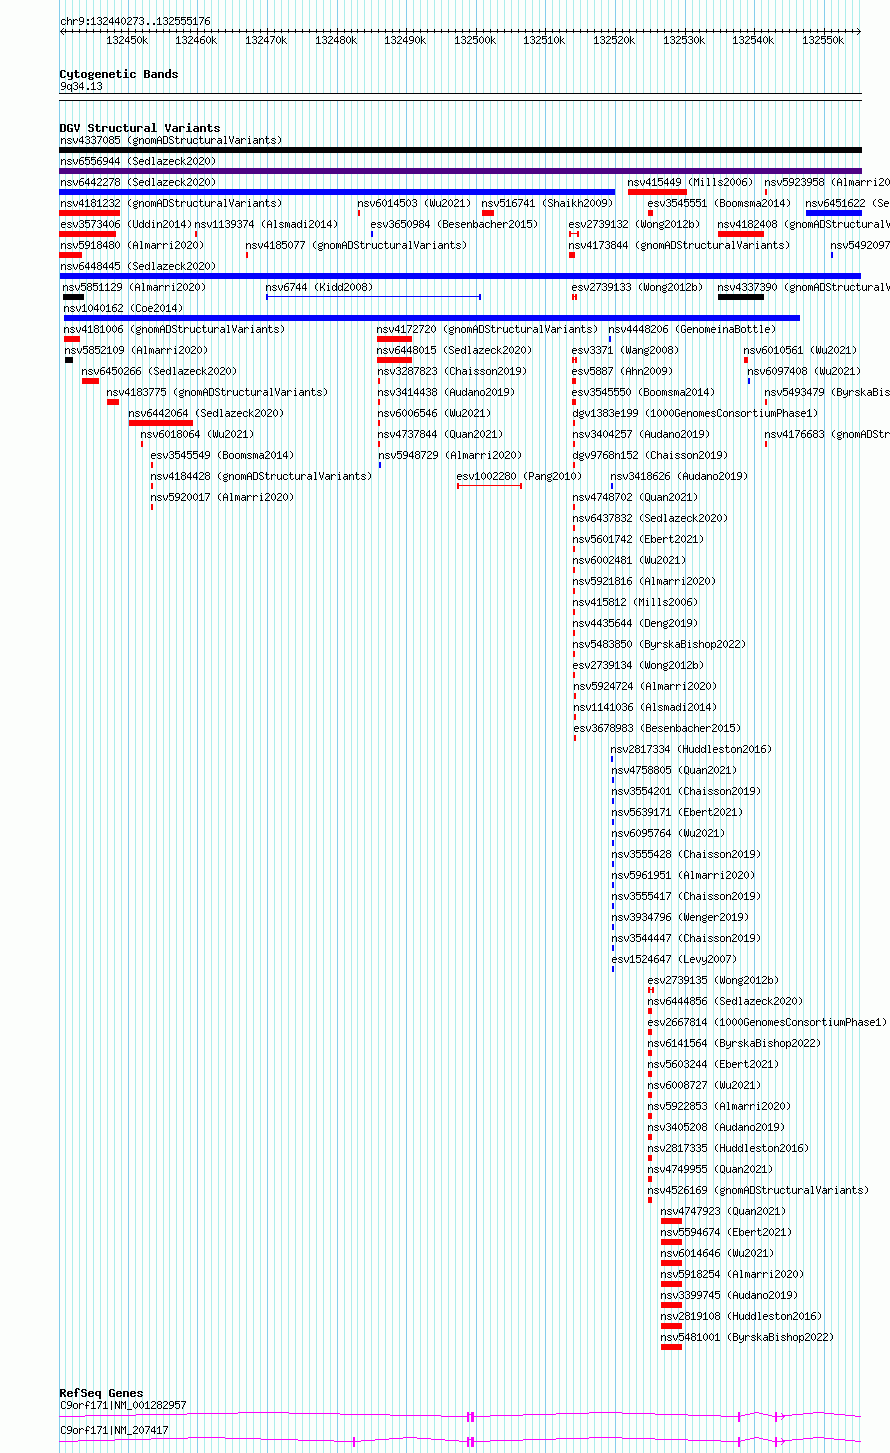The height and width of the screenshot is (1453, 890).
Task: Select the nsv5923958 variant label
Action: 827,182
